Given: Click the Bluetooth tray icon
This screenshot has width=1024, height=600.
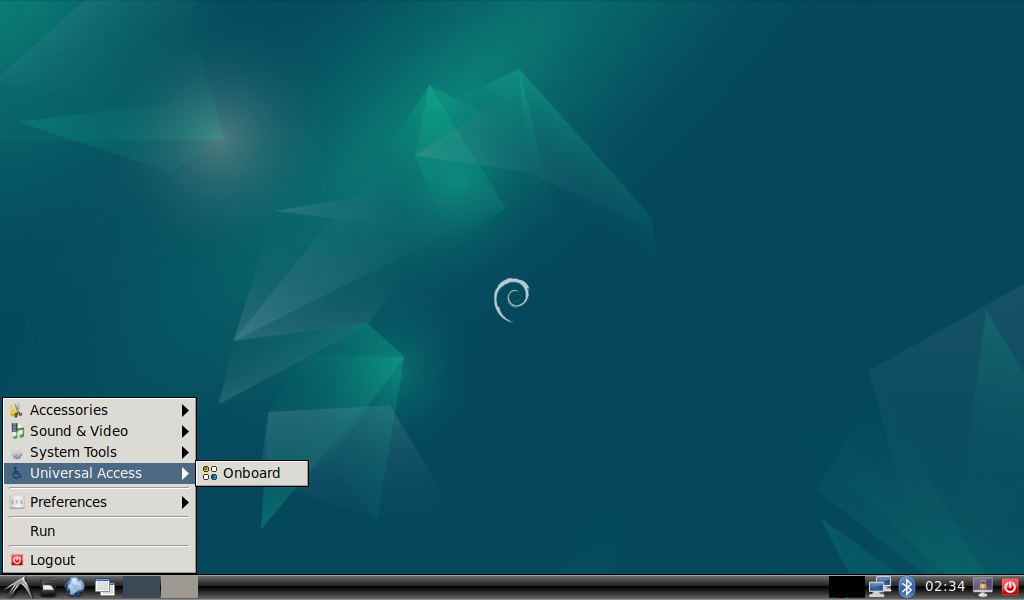Looking at the screenshot, I should pyautogui.click(x=906, y=586).
